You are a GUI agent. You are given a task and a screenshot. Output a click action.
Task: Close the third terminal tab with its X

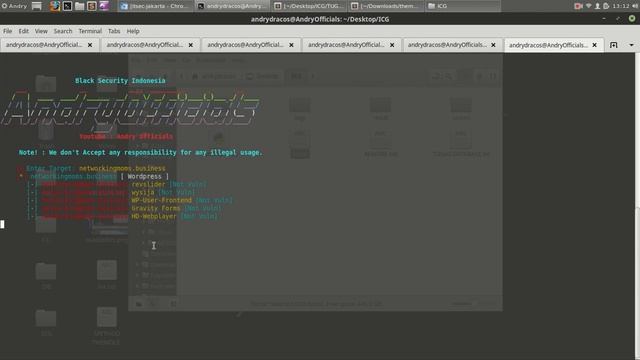click(291, 45)
